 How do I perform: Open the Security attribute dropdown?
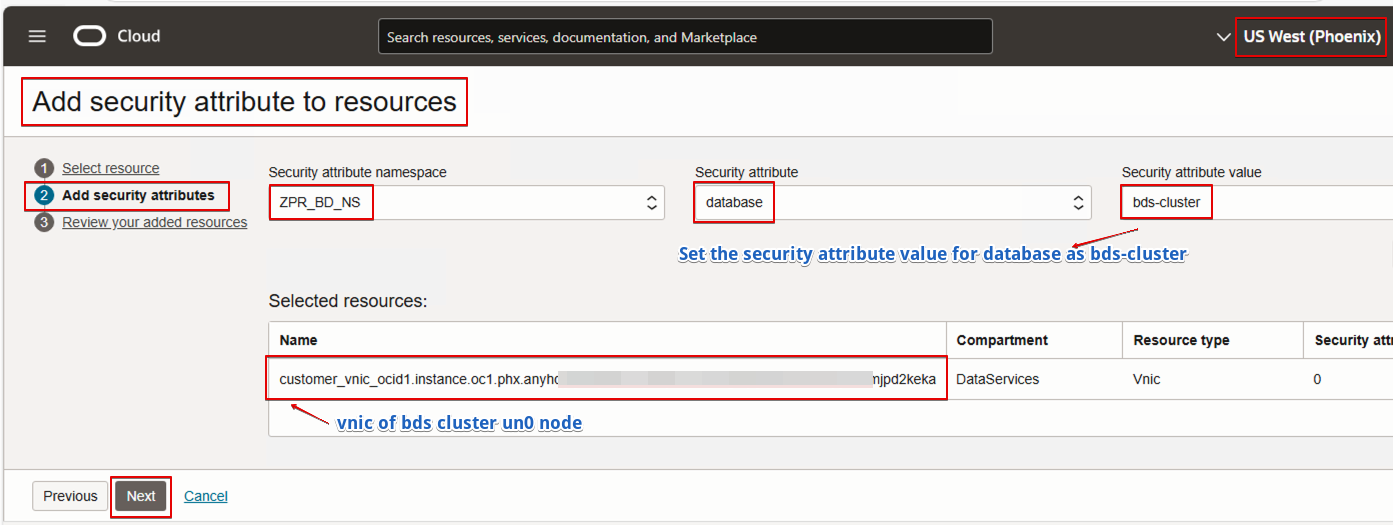[892, 203]
